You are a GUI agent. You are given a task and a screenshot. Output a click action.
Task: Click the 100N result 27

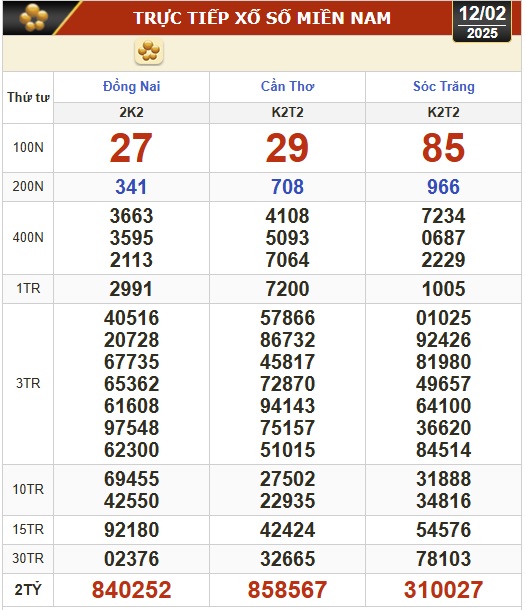(x=131, y=148)
